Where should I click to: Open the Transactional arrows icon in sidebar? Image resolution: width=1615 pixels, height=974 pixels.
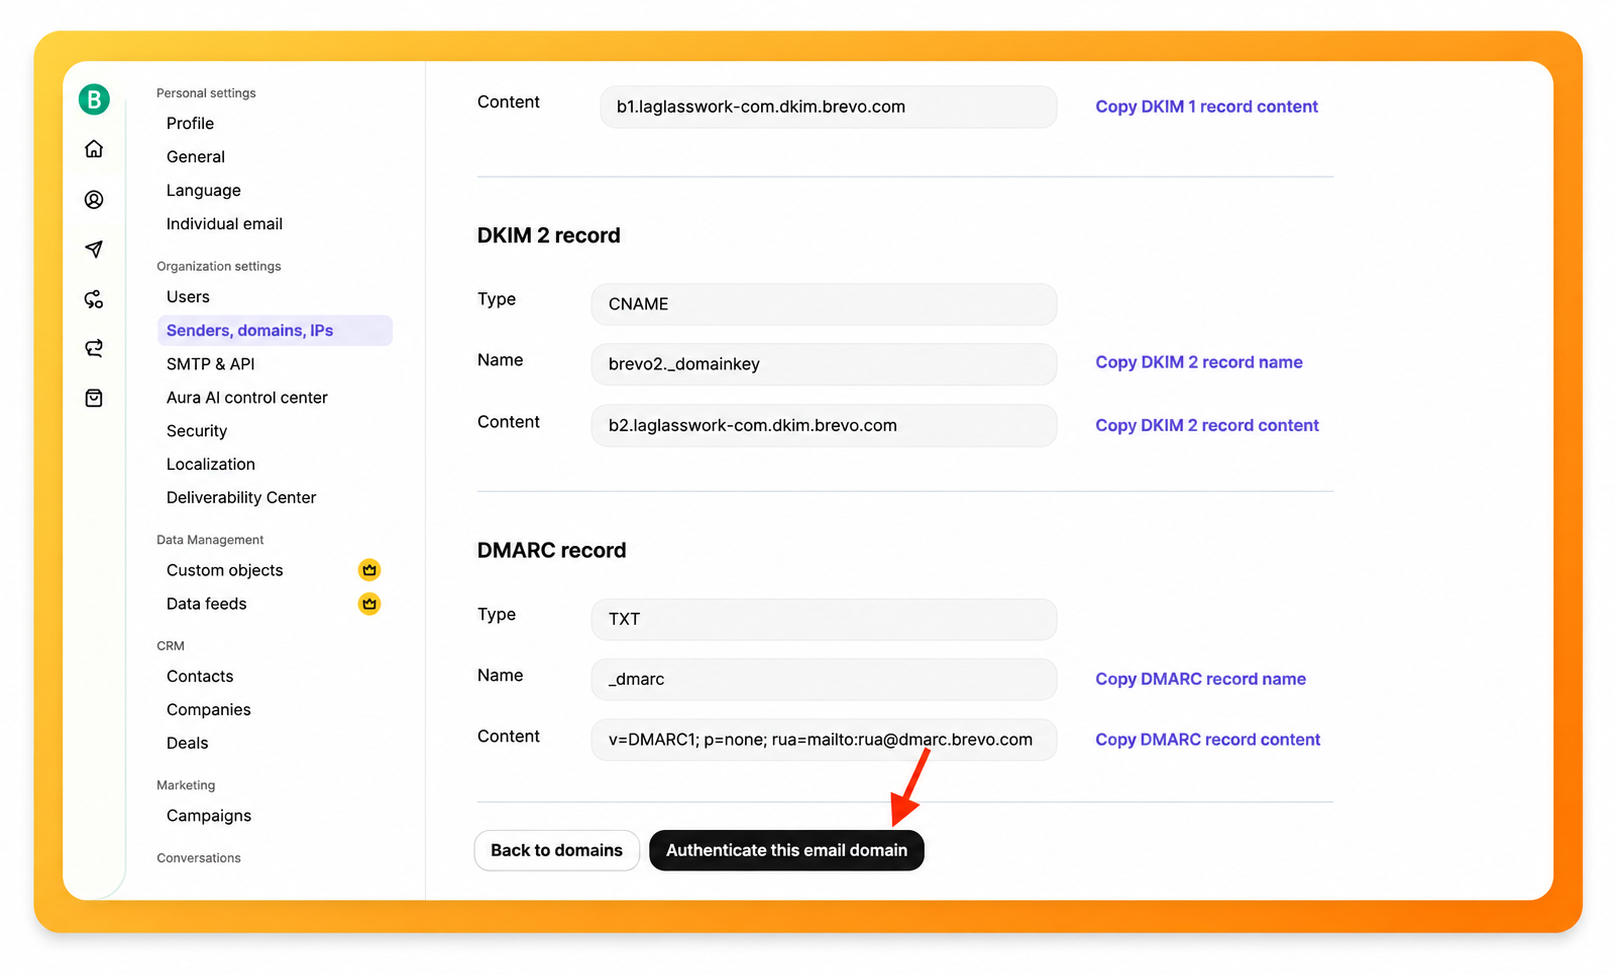tap(94, 348)
